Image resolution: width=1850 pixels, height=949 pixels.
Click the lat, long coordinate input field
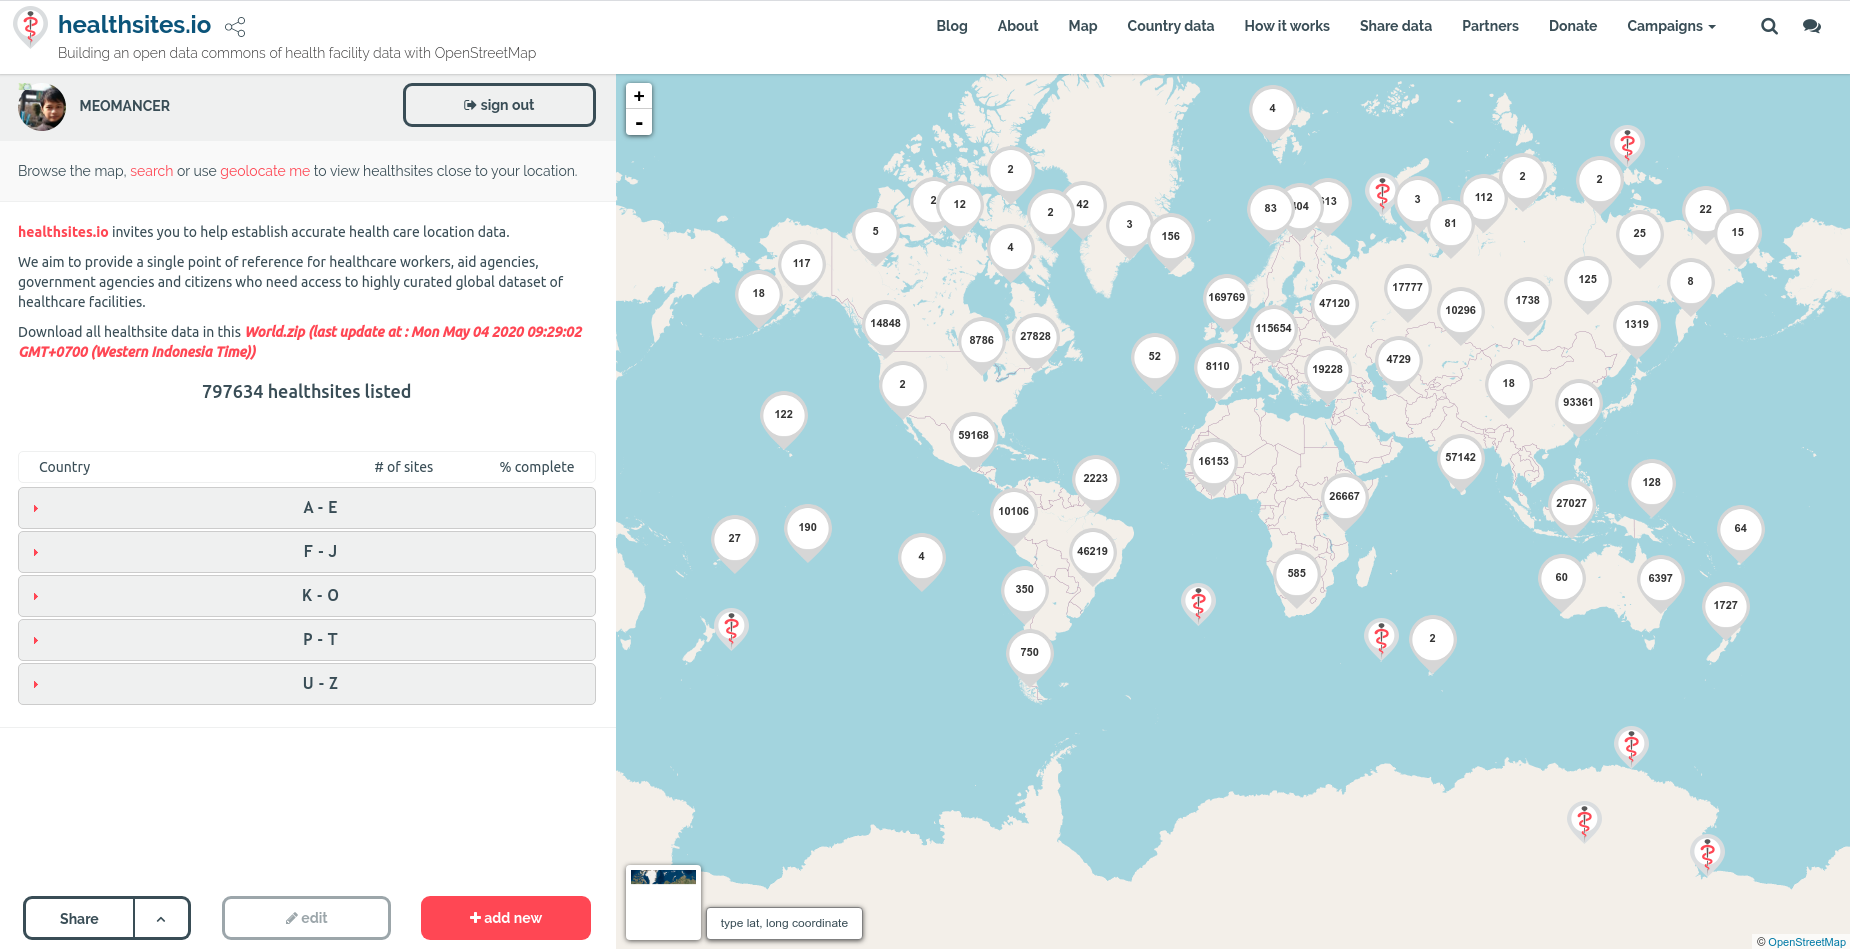pyautogui.click(x=785, y=923)
